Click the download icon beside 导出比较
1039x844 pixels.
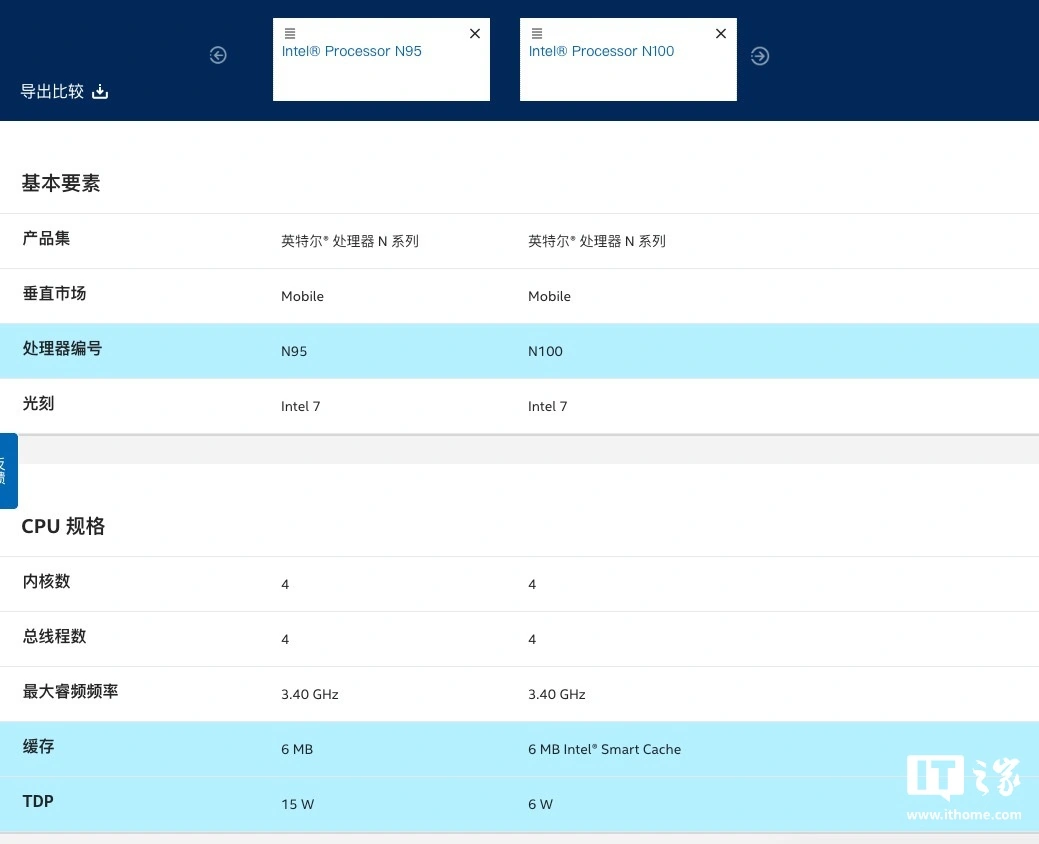pyautogui.click(x=100, y=92)
